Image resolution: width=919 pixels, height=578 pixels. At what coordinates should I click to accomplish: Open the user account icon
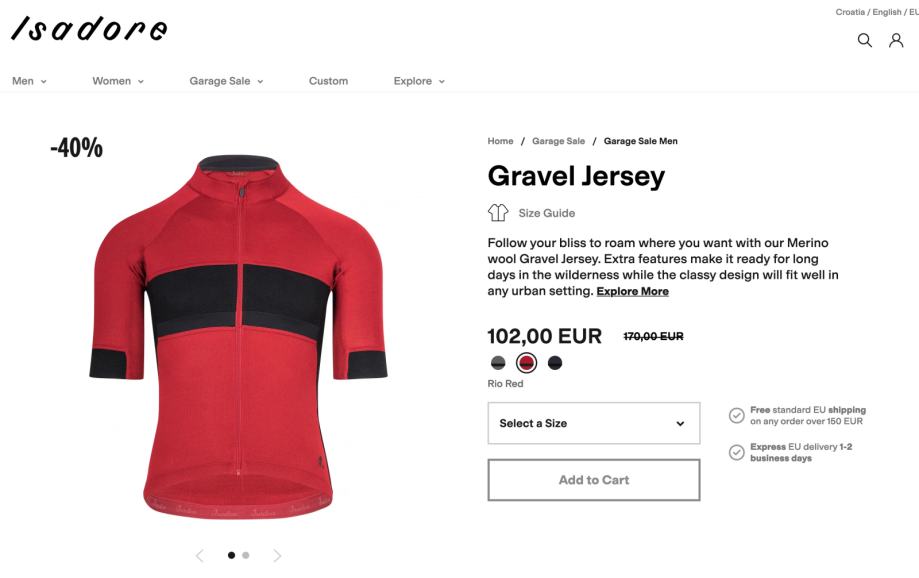click(896, 40)
